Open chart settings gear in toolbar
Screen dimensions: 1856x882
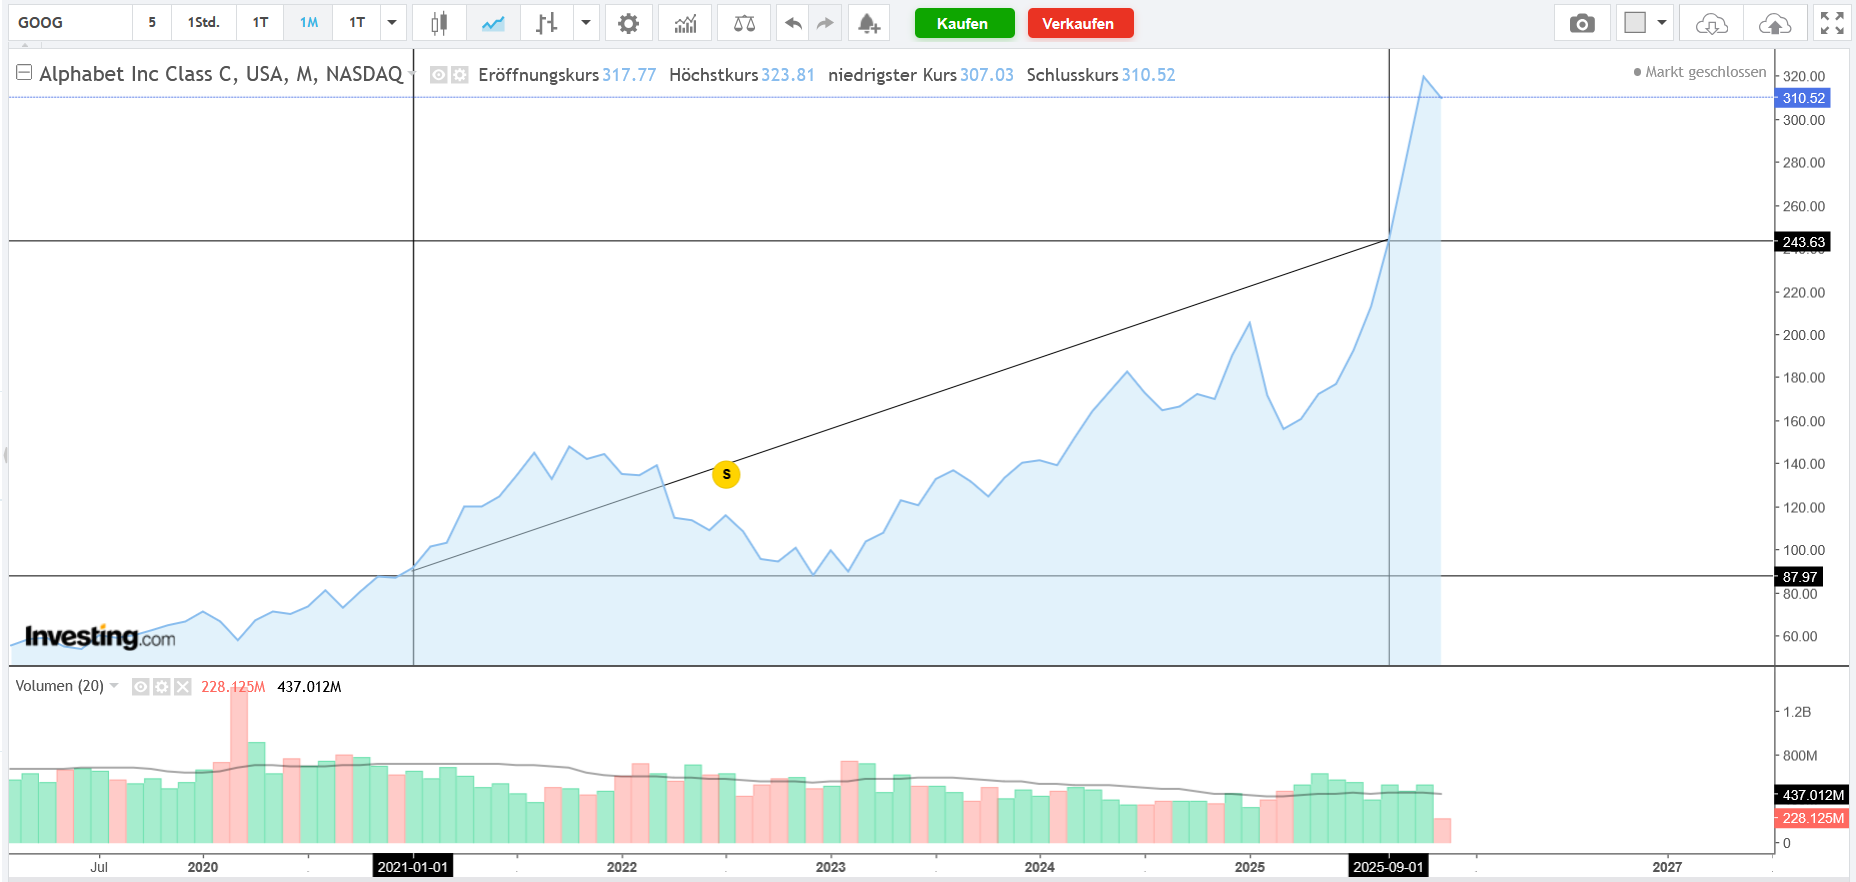coord(628,23)
